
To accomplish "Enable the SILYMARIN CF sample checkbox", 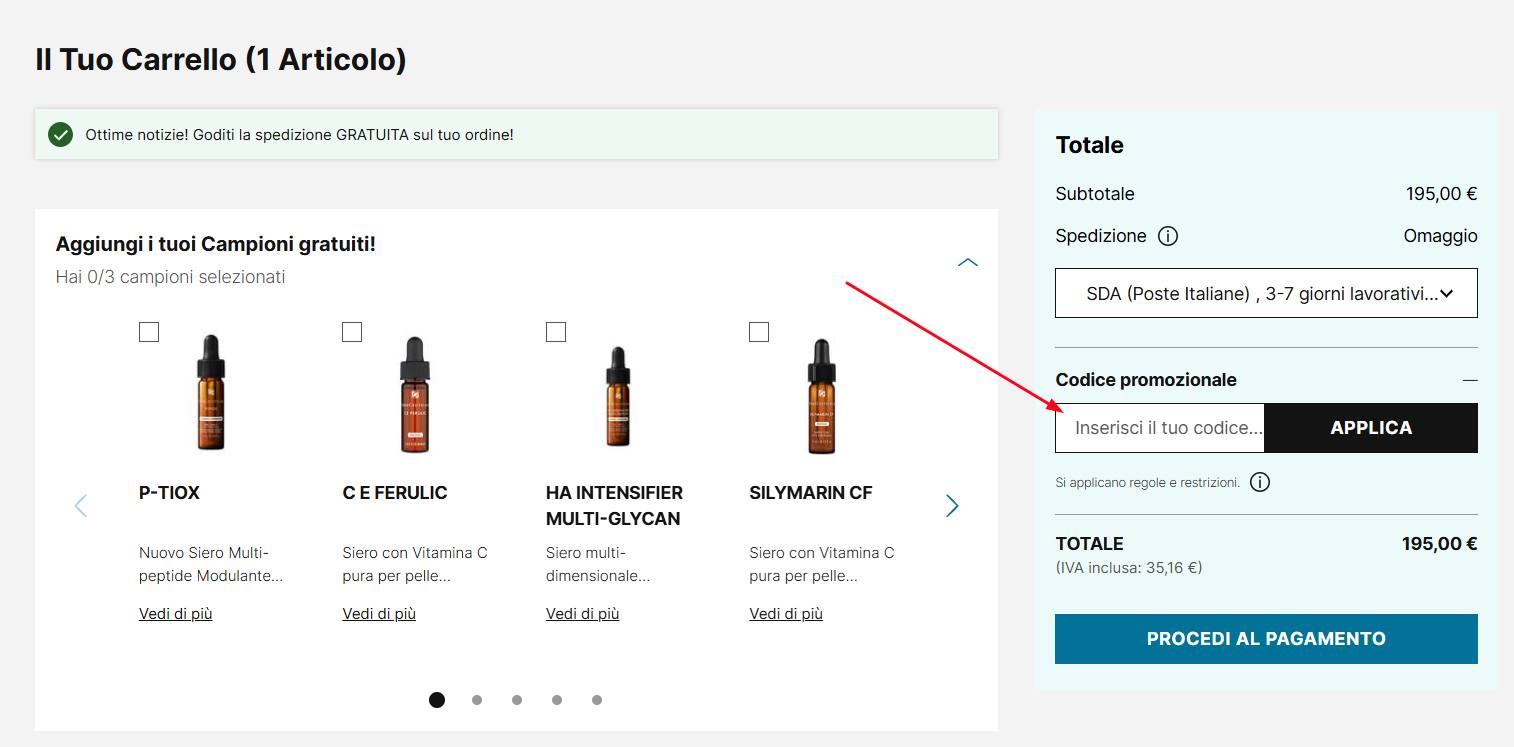I will click(759, 332).
